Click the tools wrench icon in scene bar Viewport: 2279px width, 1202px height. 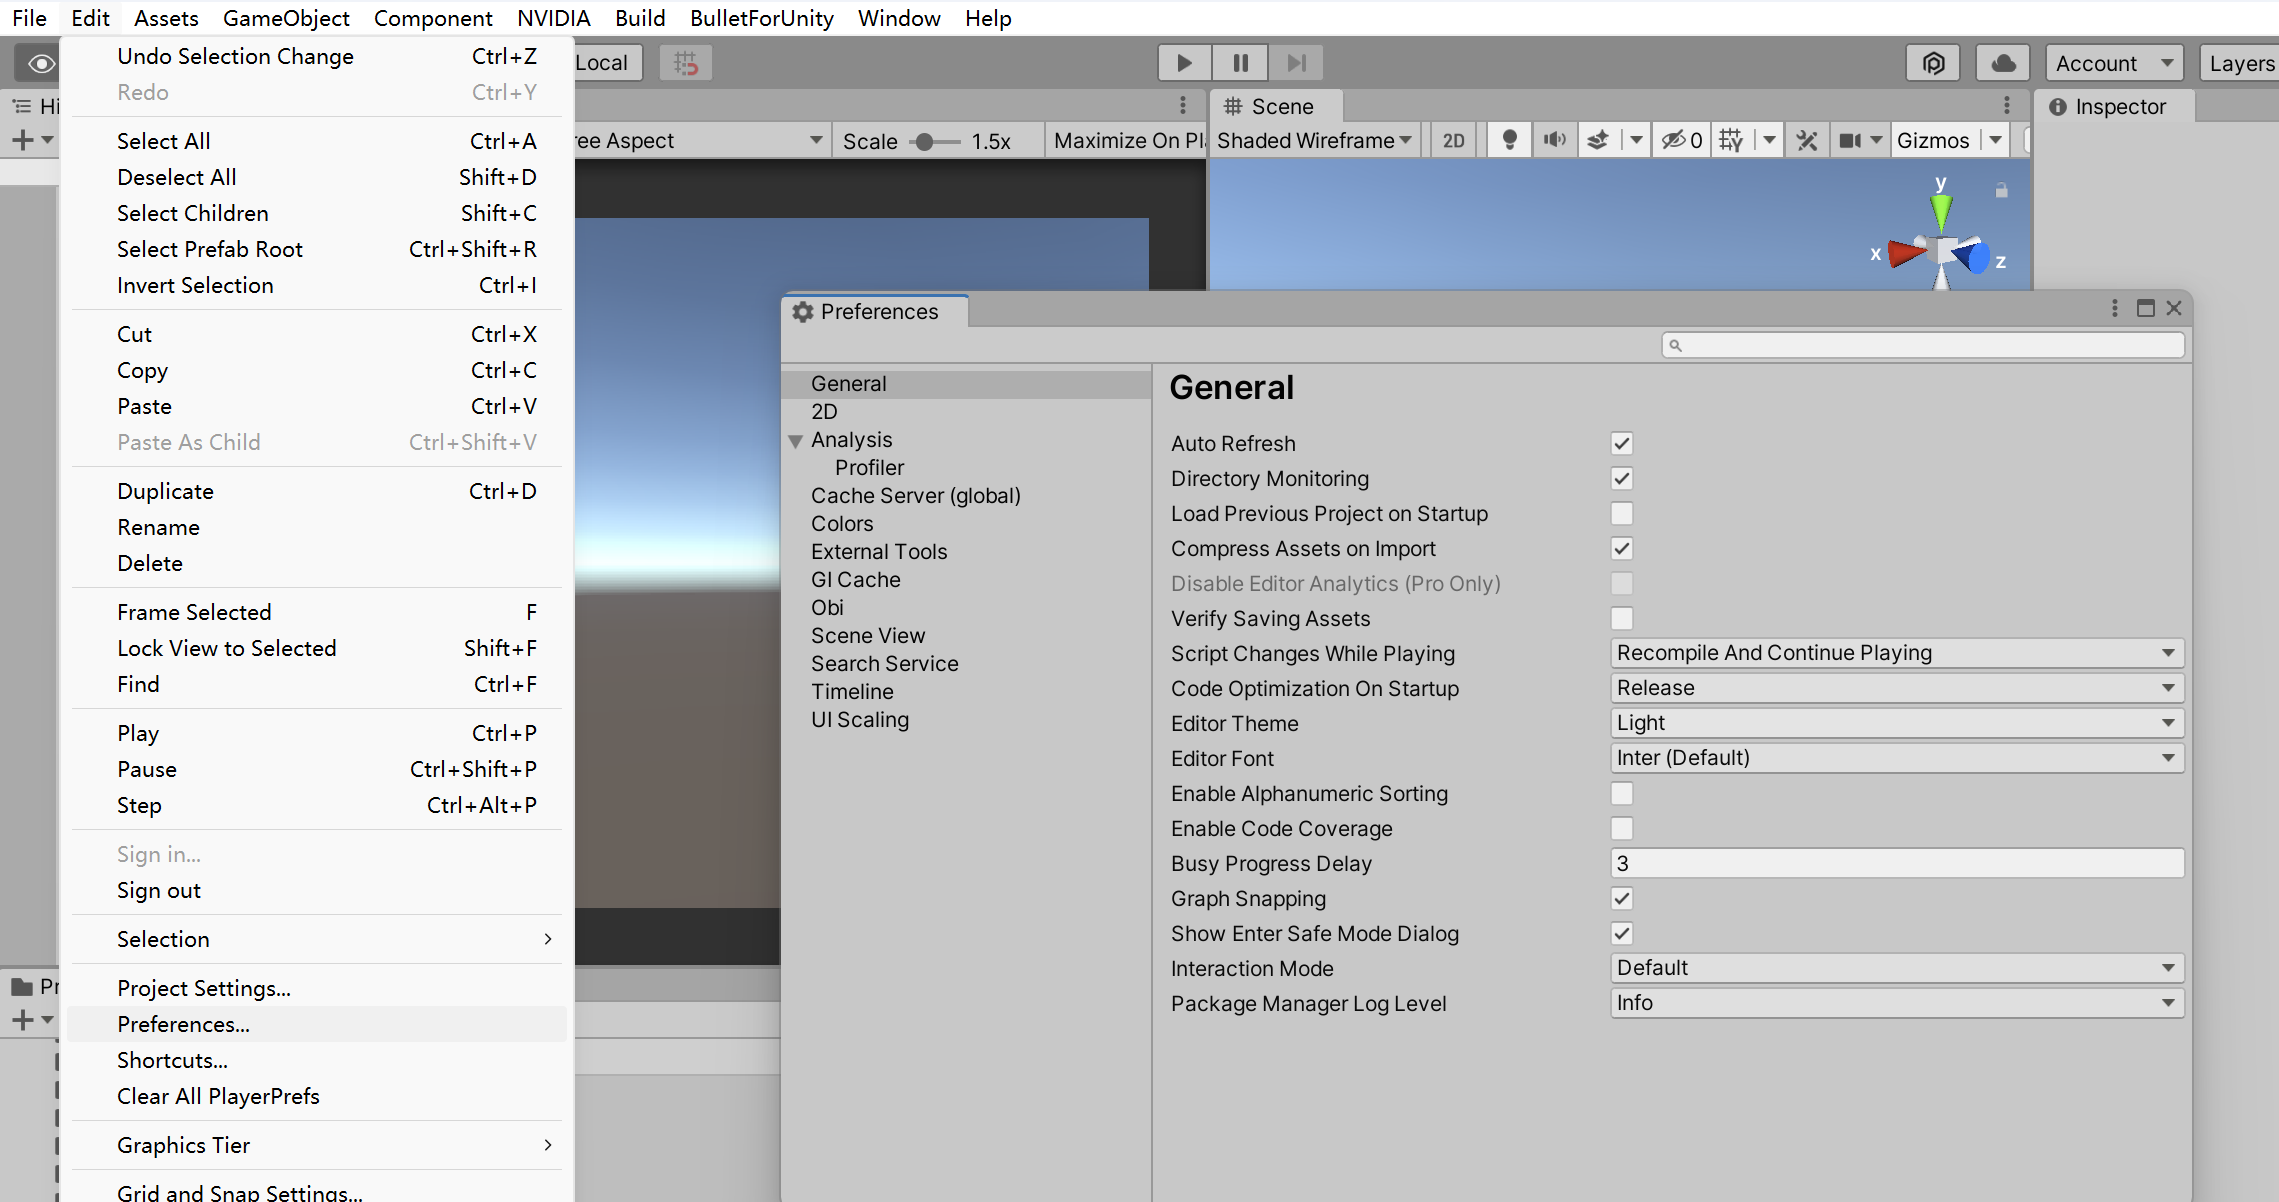(1806, 140)
